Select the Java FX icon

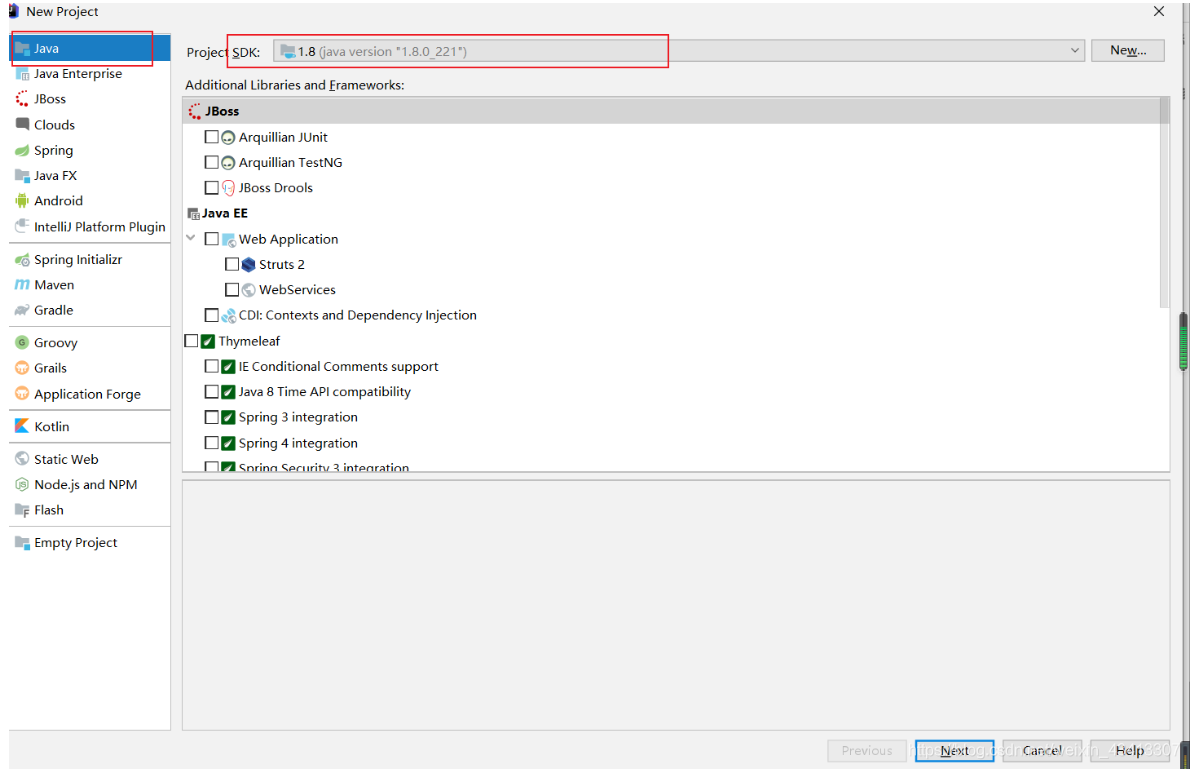tap(22, 175)
